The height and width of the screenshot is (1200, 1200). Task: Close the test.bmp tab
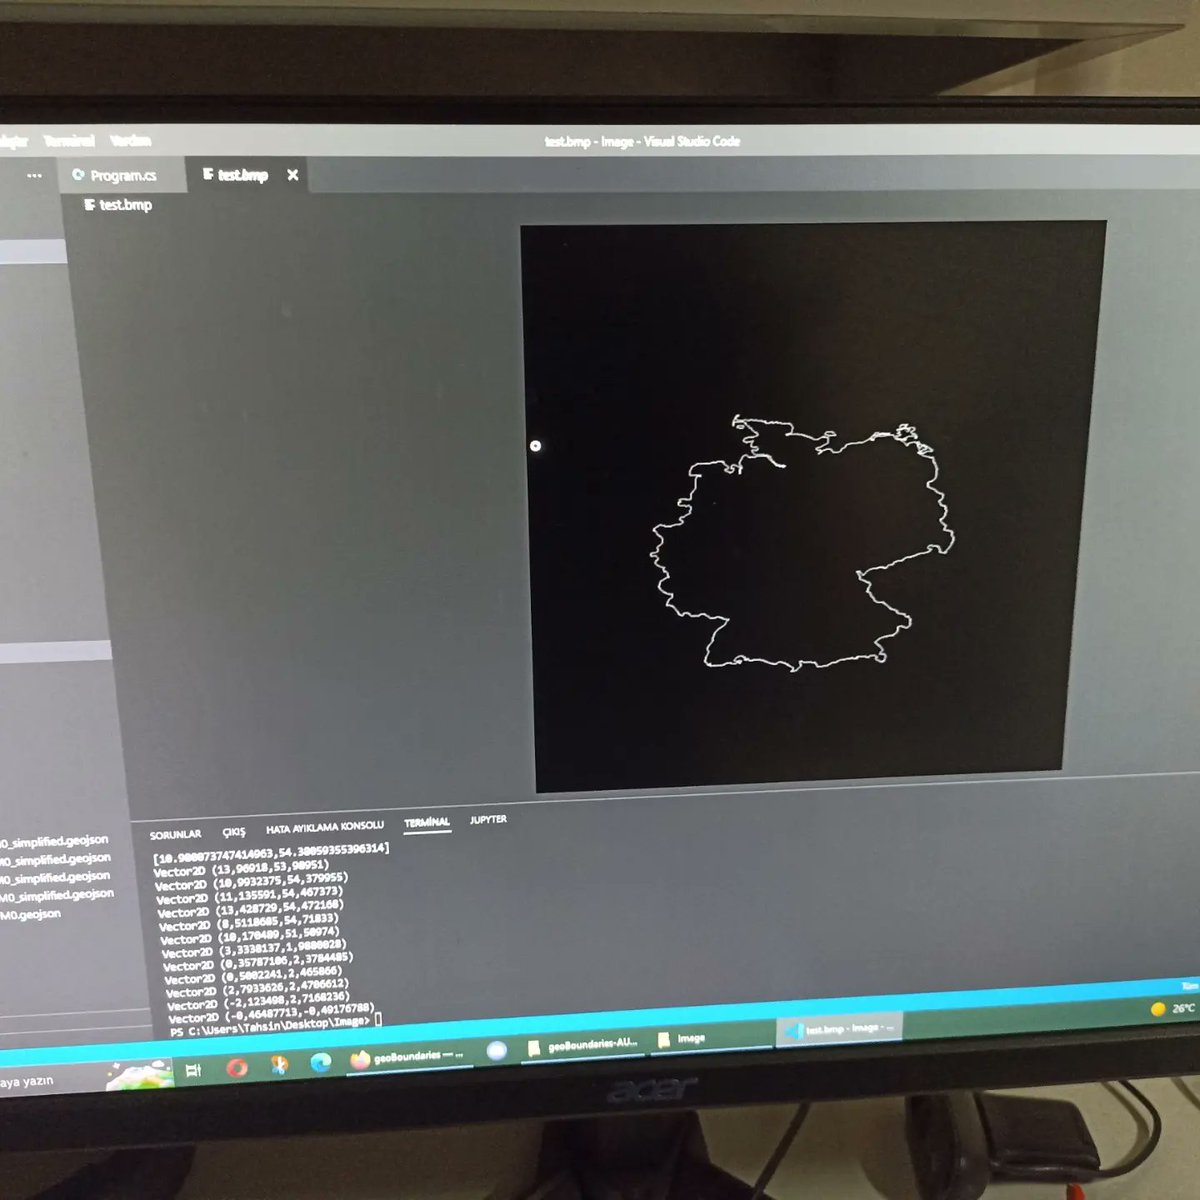click(x=293, y=175)
